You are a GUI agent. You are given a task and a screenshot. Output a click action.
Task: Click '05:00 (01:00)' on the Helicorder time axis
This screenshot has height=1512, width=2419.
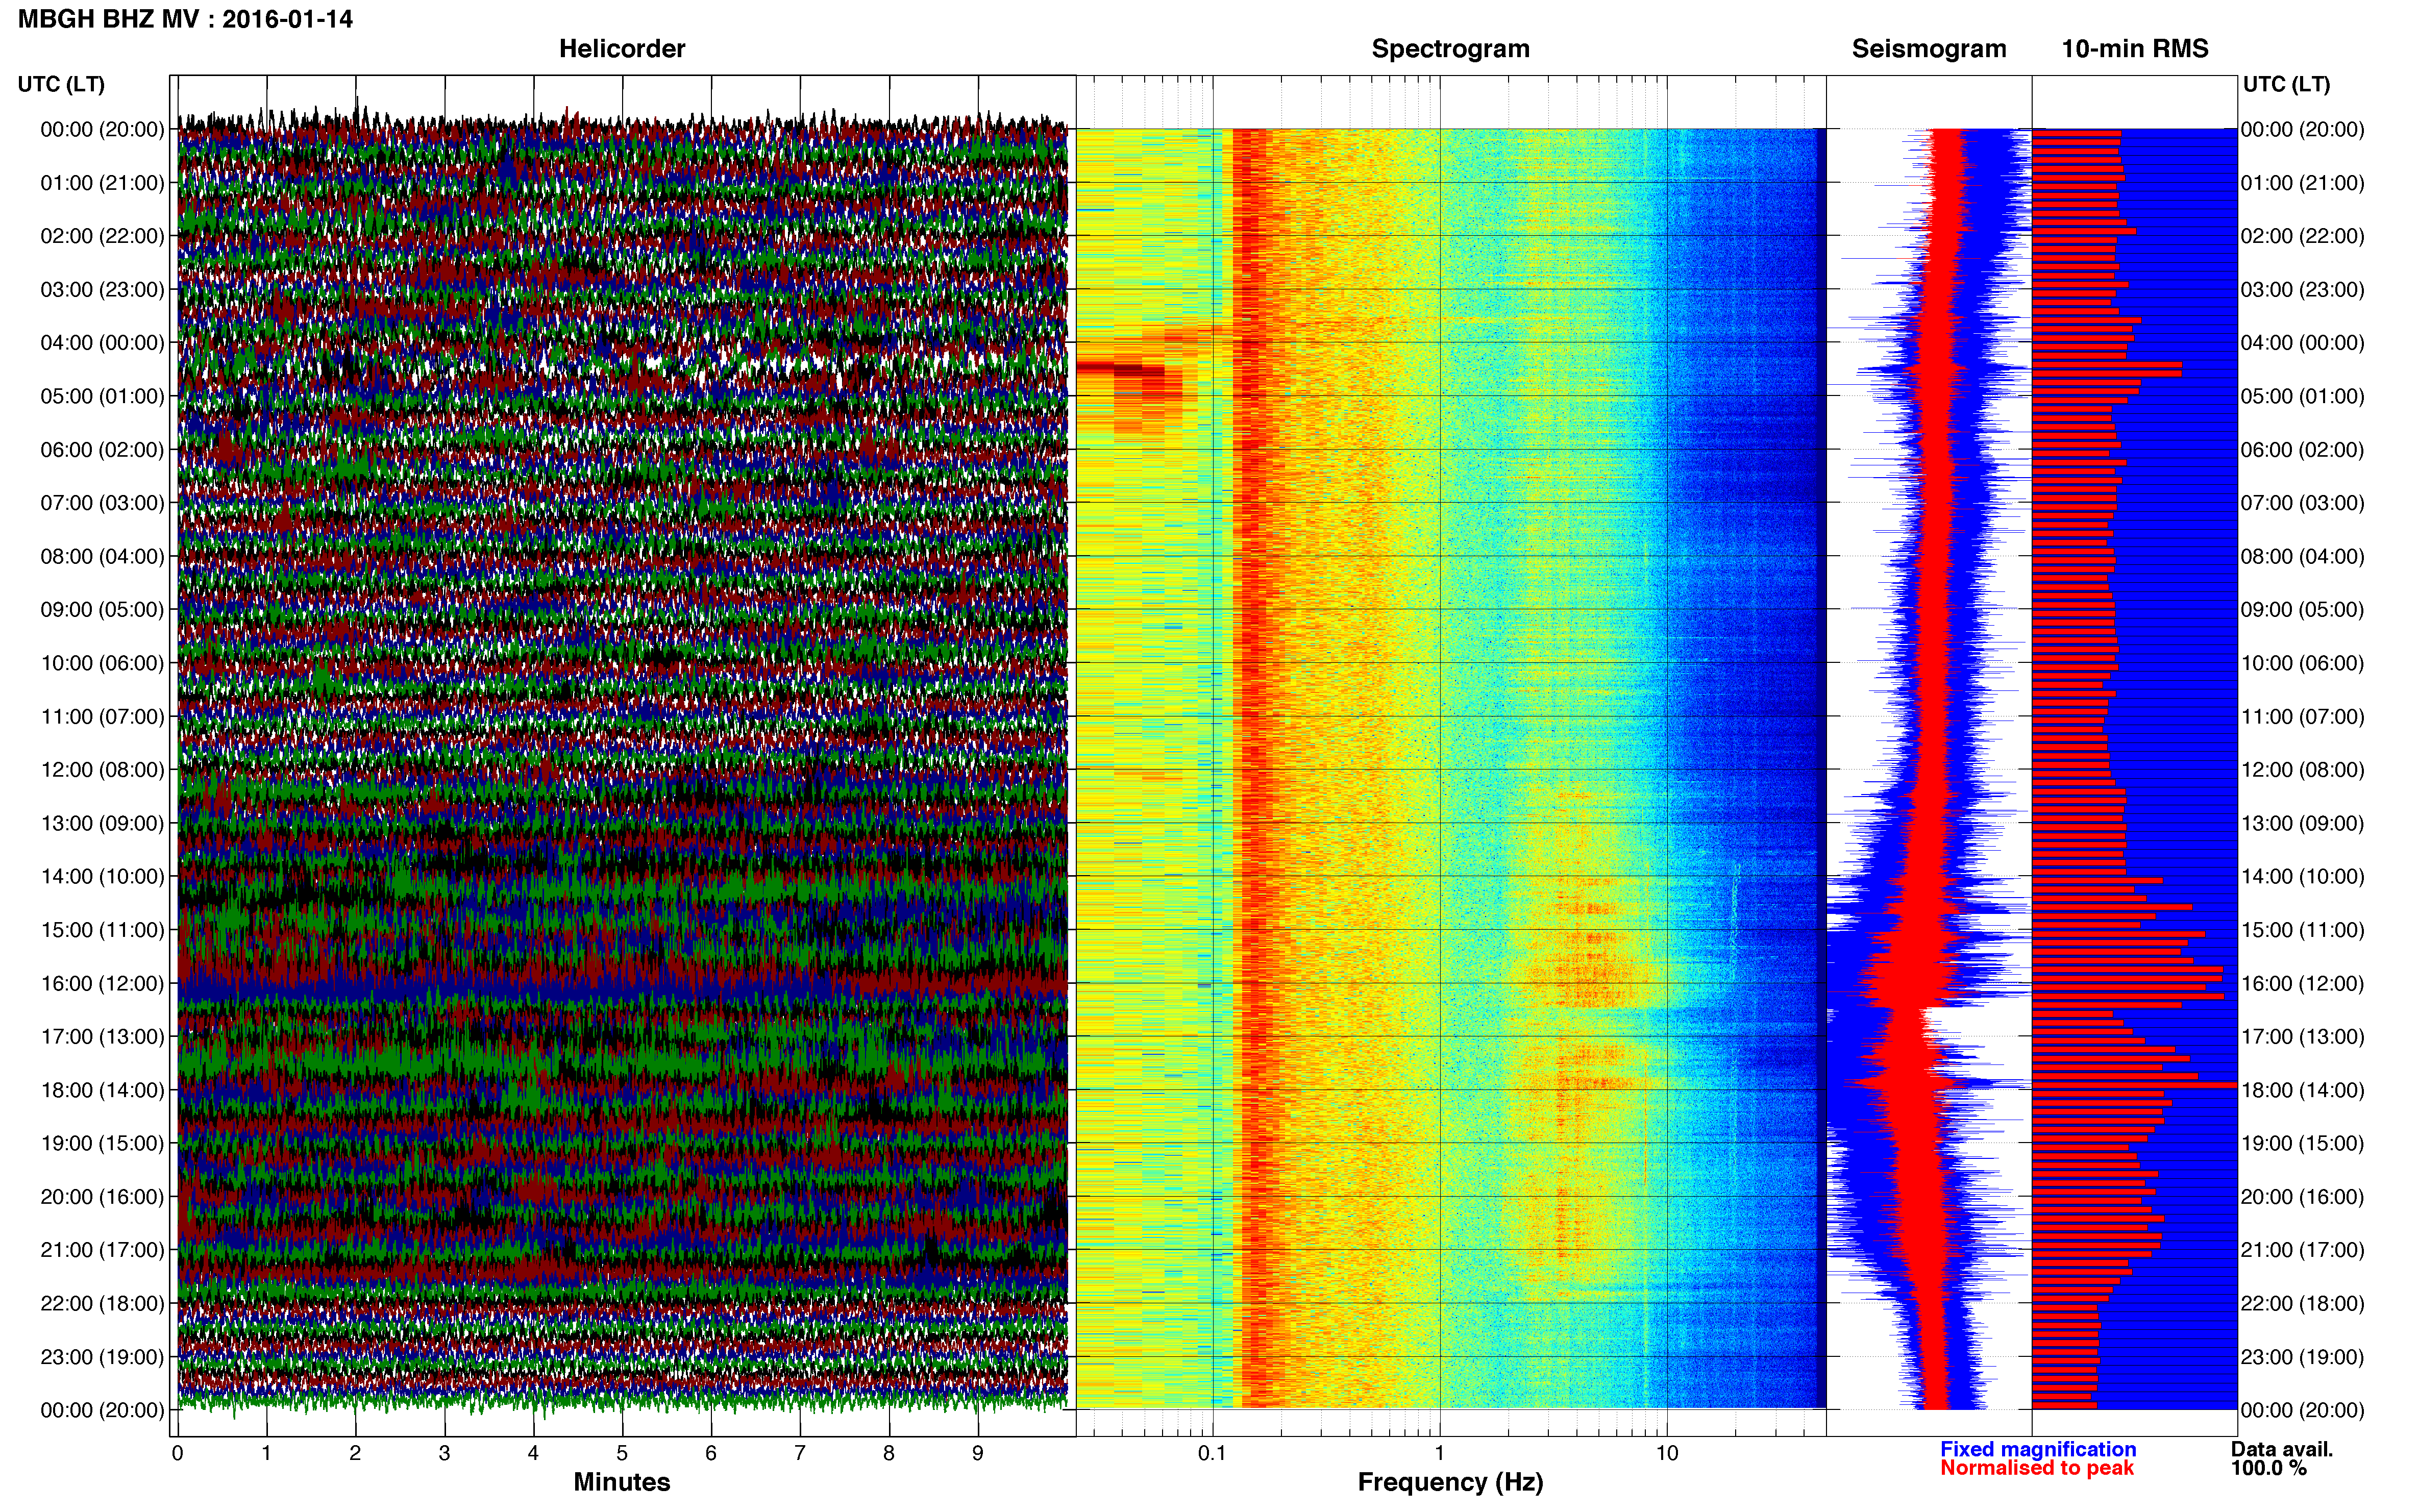coord(102,396)
